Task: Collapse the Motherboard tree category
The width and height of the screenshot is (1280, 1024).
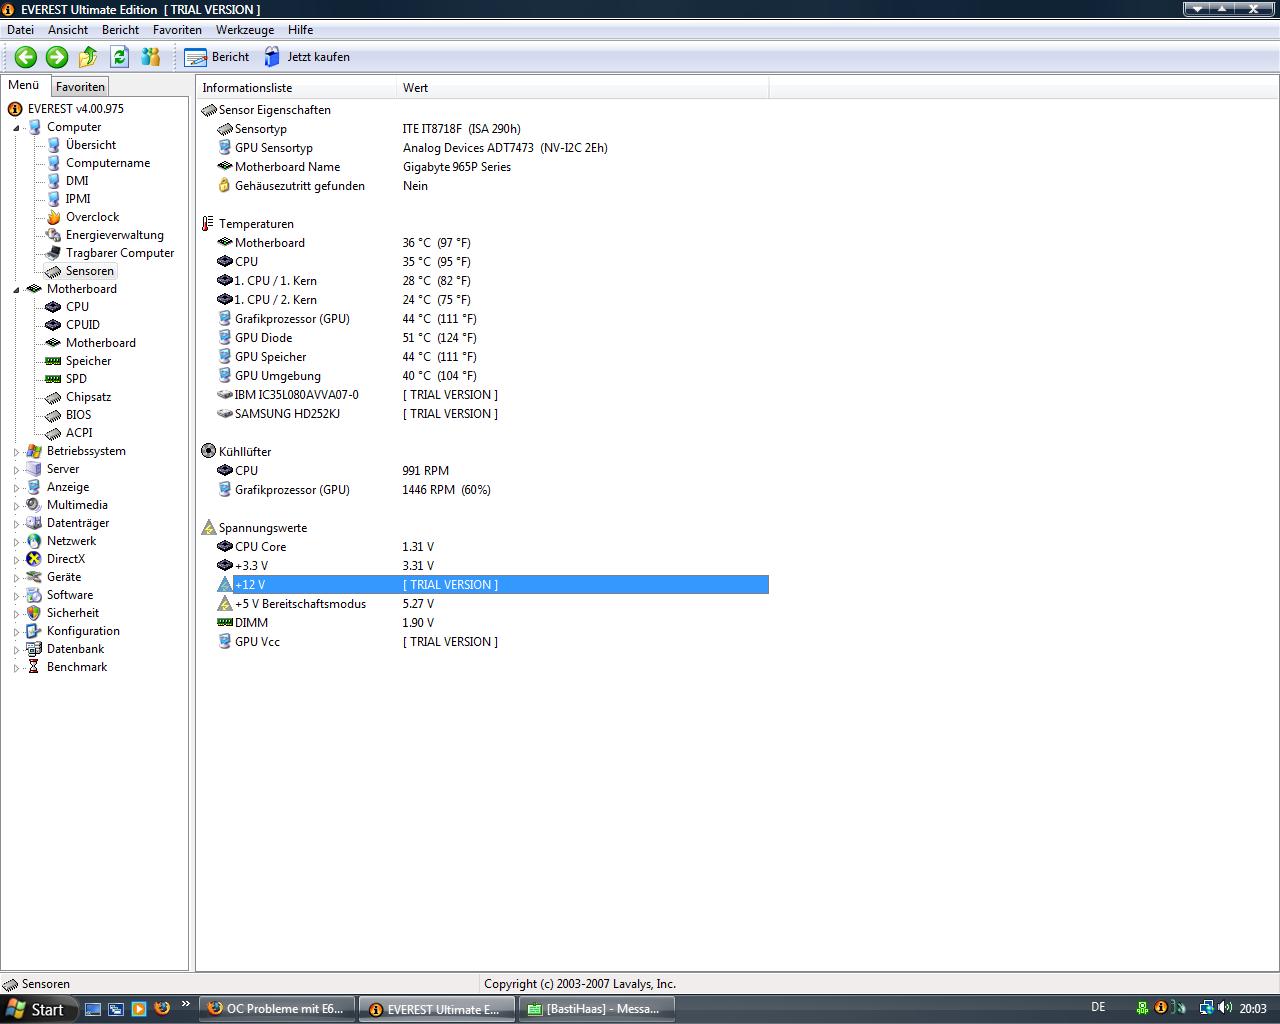Action: 16,290
